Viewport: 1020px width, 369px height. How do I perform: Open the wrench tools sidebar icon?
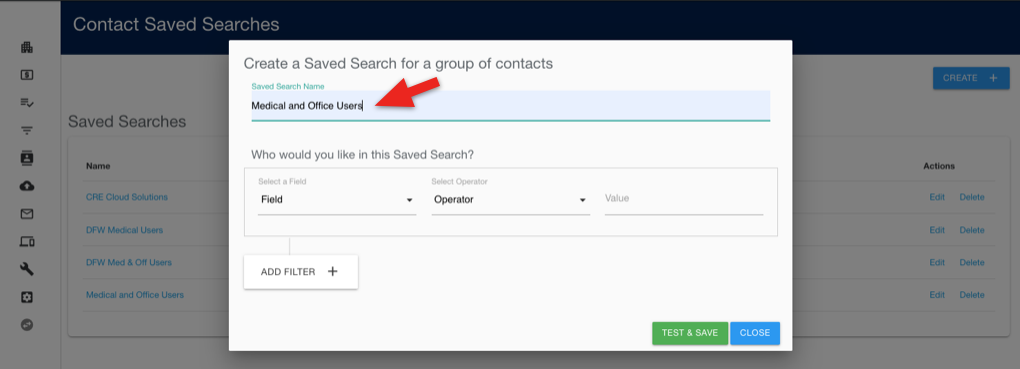click(27, 269)
